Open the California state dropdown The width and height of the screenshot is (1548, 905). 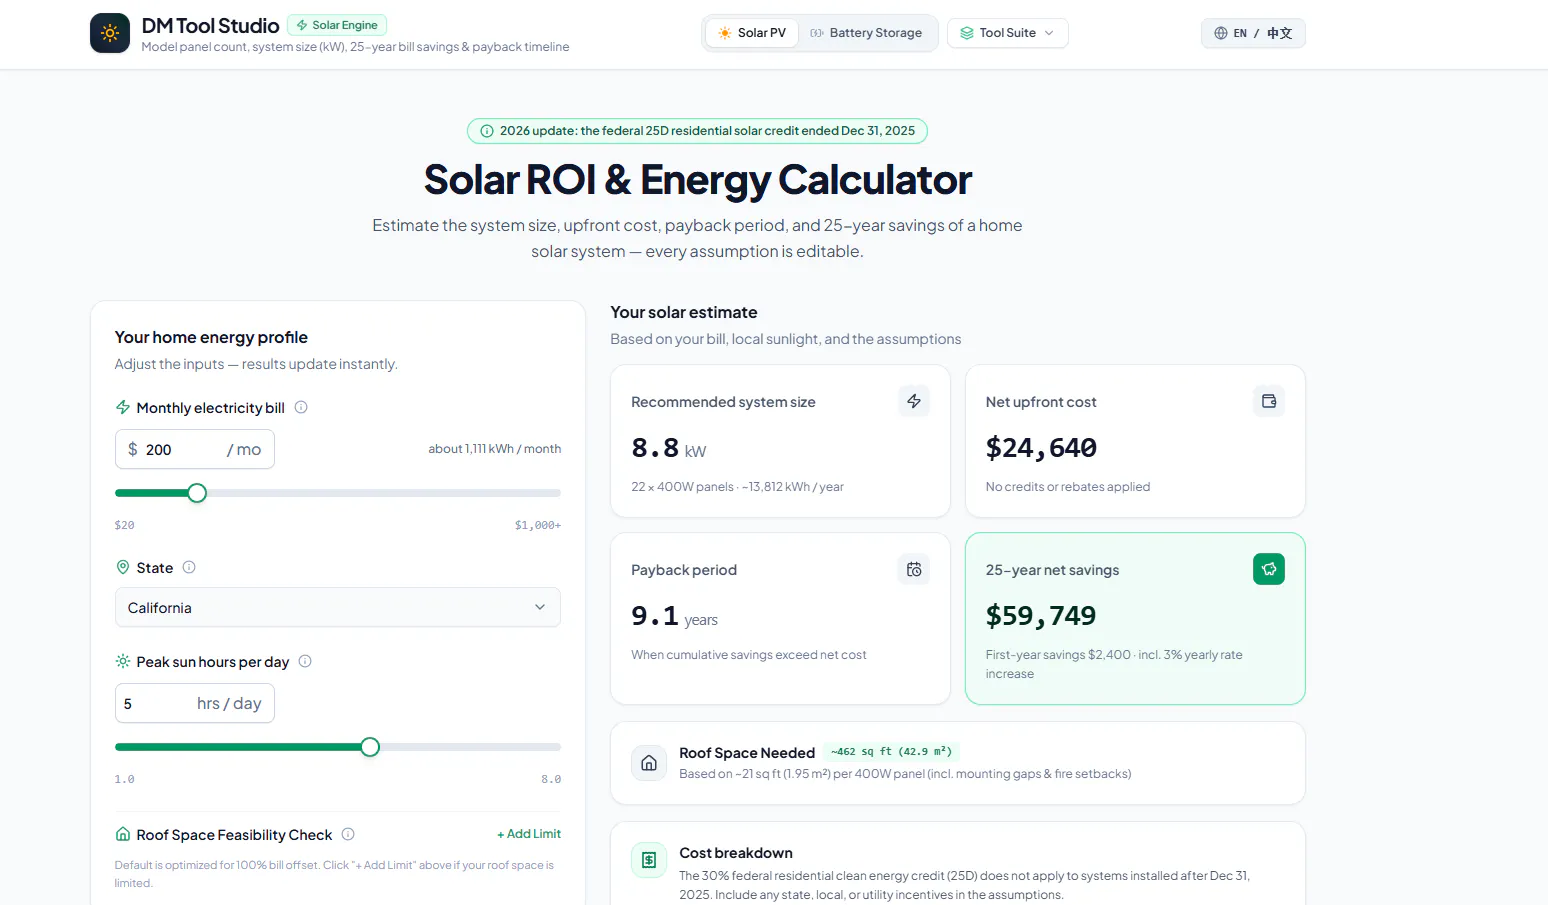(x=338, y=607)
